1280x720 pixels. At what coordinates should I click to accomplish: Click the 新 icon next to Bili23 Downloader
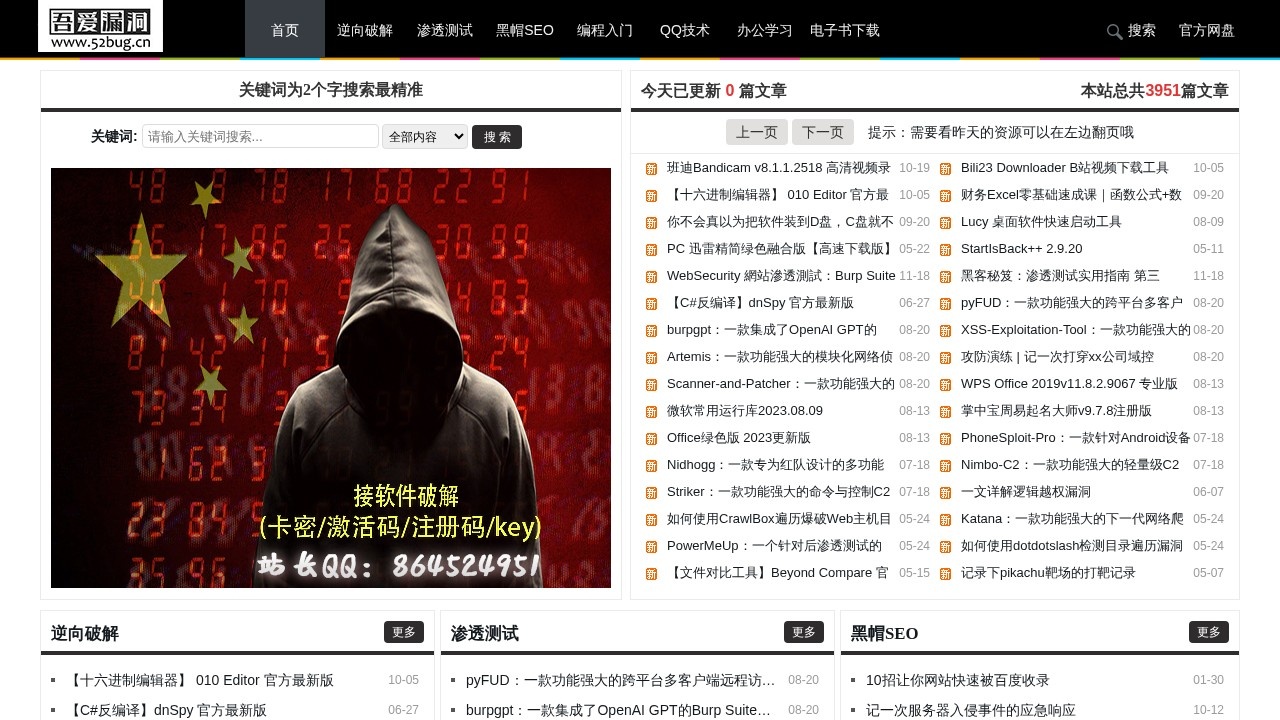[945, 168]
